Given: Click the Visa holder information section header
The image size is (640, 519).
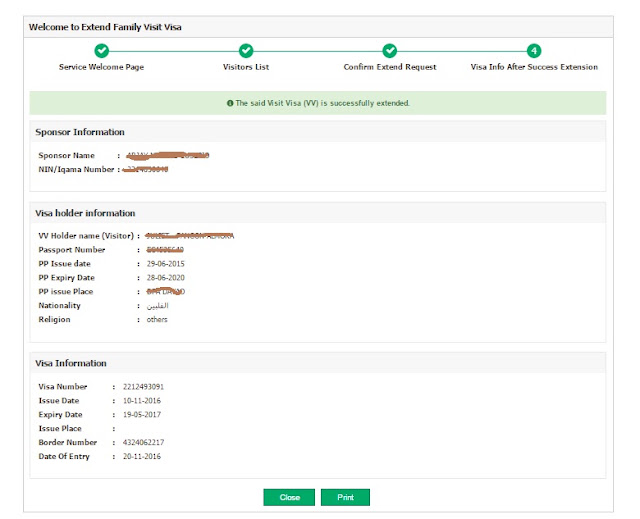Looking at the screenshot, I should [x=318, y=213].
